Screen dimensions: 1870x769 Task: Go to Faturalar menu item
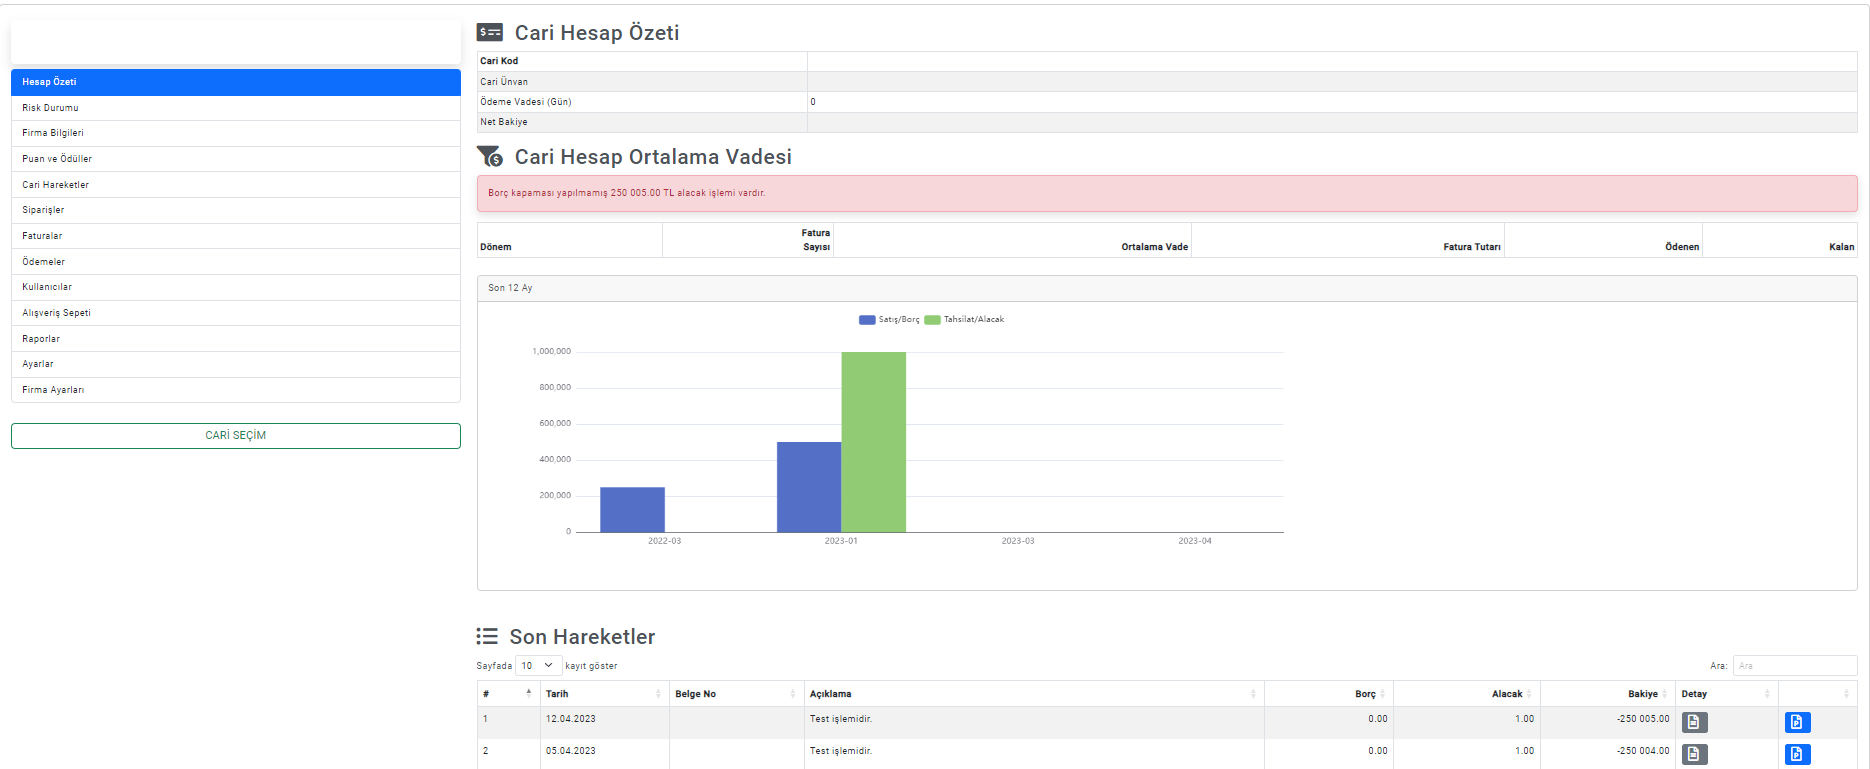(42, 236)
